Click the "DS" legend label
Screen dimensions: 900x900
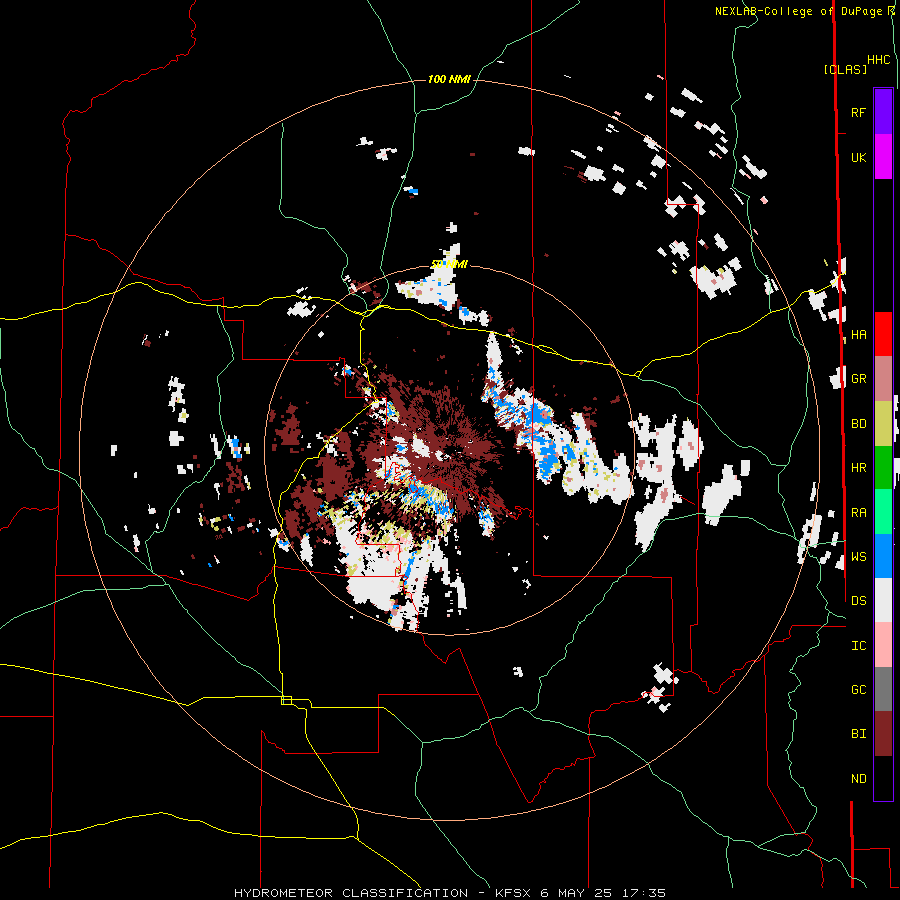(858, 600)
